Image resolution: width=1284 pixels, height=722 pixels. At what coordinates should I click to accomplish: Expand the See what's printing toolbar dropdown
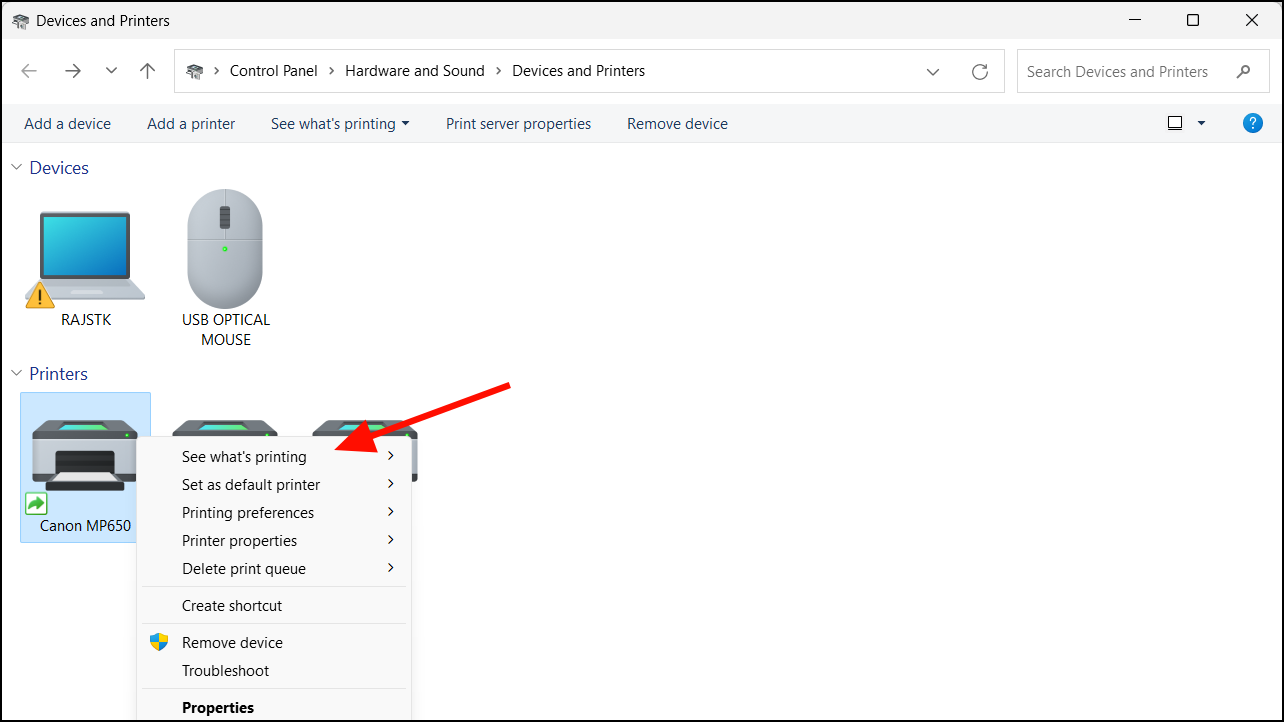pyautogui.click(x=408, y=123)
